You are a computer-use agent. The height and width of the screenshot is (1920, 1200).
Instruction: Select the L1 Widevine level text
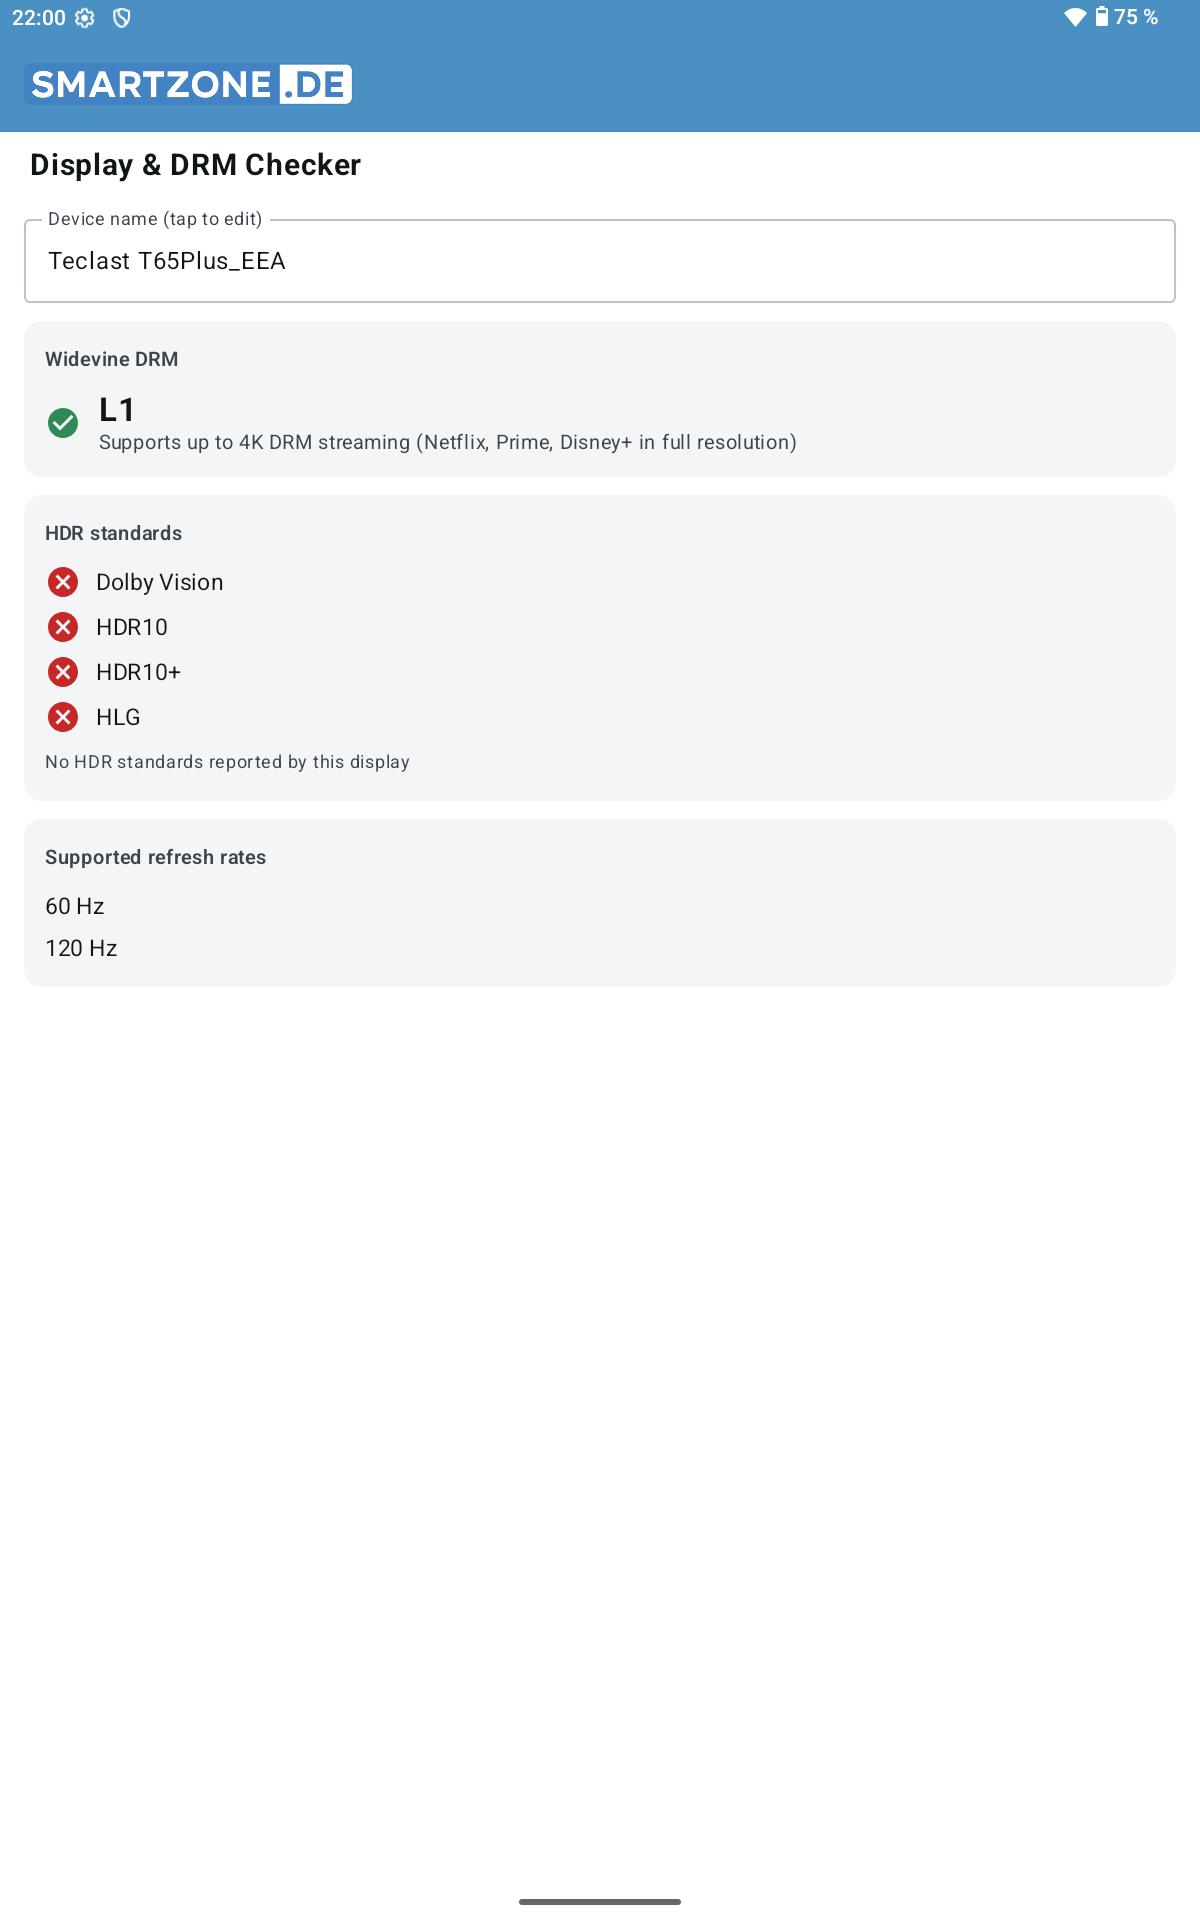click(117, 409)
